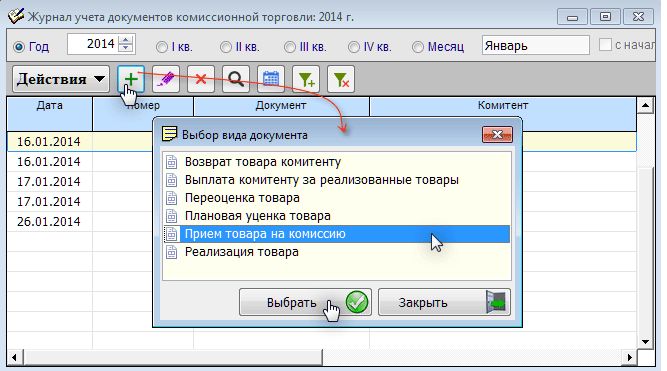Viewport: 667px width, 371px height.
Task: Click the Выбрать button
Action: coord(305,302)
